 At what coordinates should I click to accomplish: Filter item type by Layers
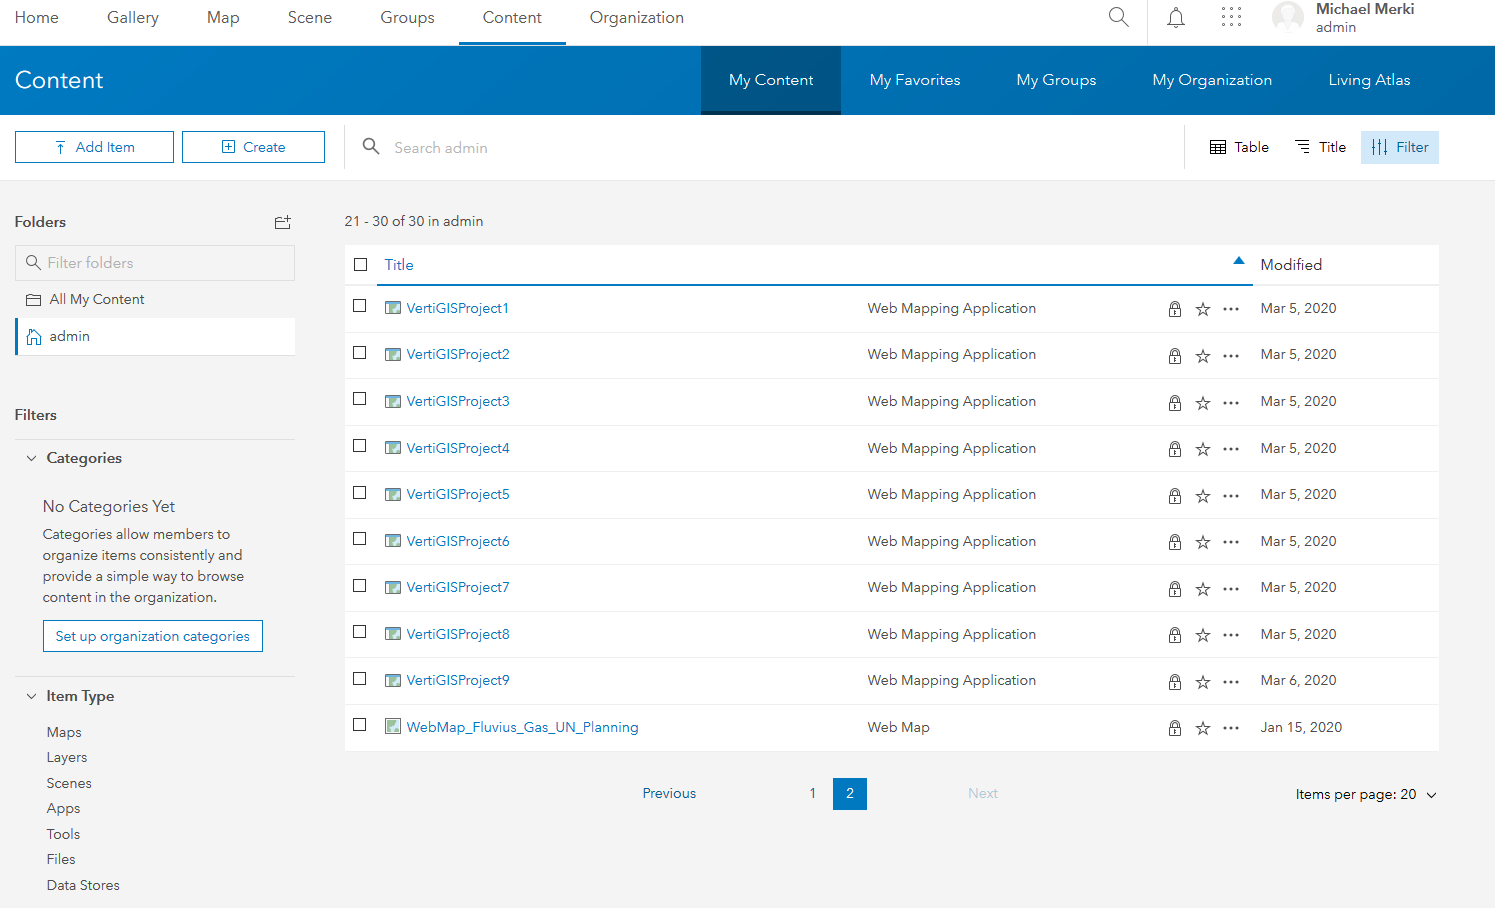67,758
